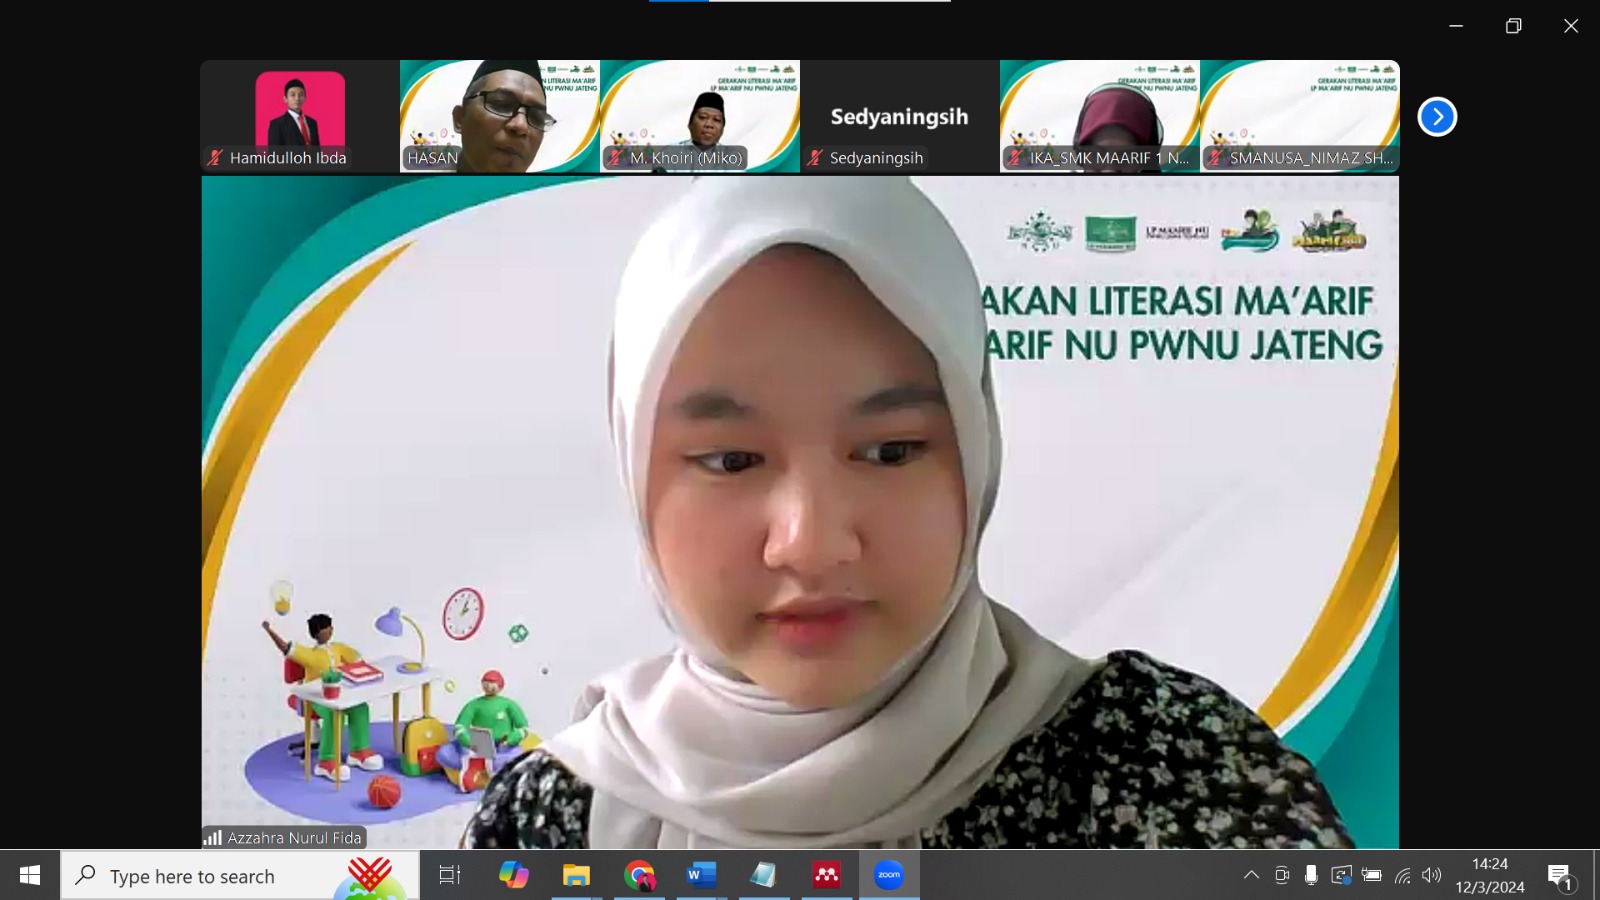
Task: Click the search magnifier icon in taskbar
Action: point(86,875)
